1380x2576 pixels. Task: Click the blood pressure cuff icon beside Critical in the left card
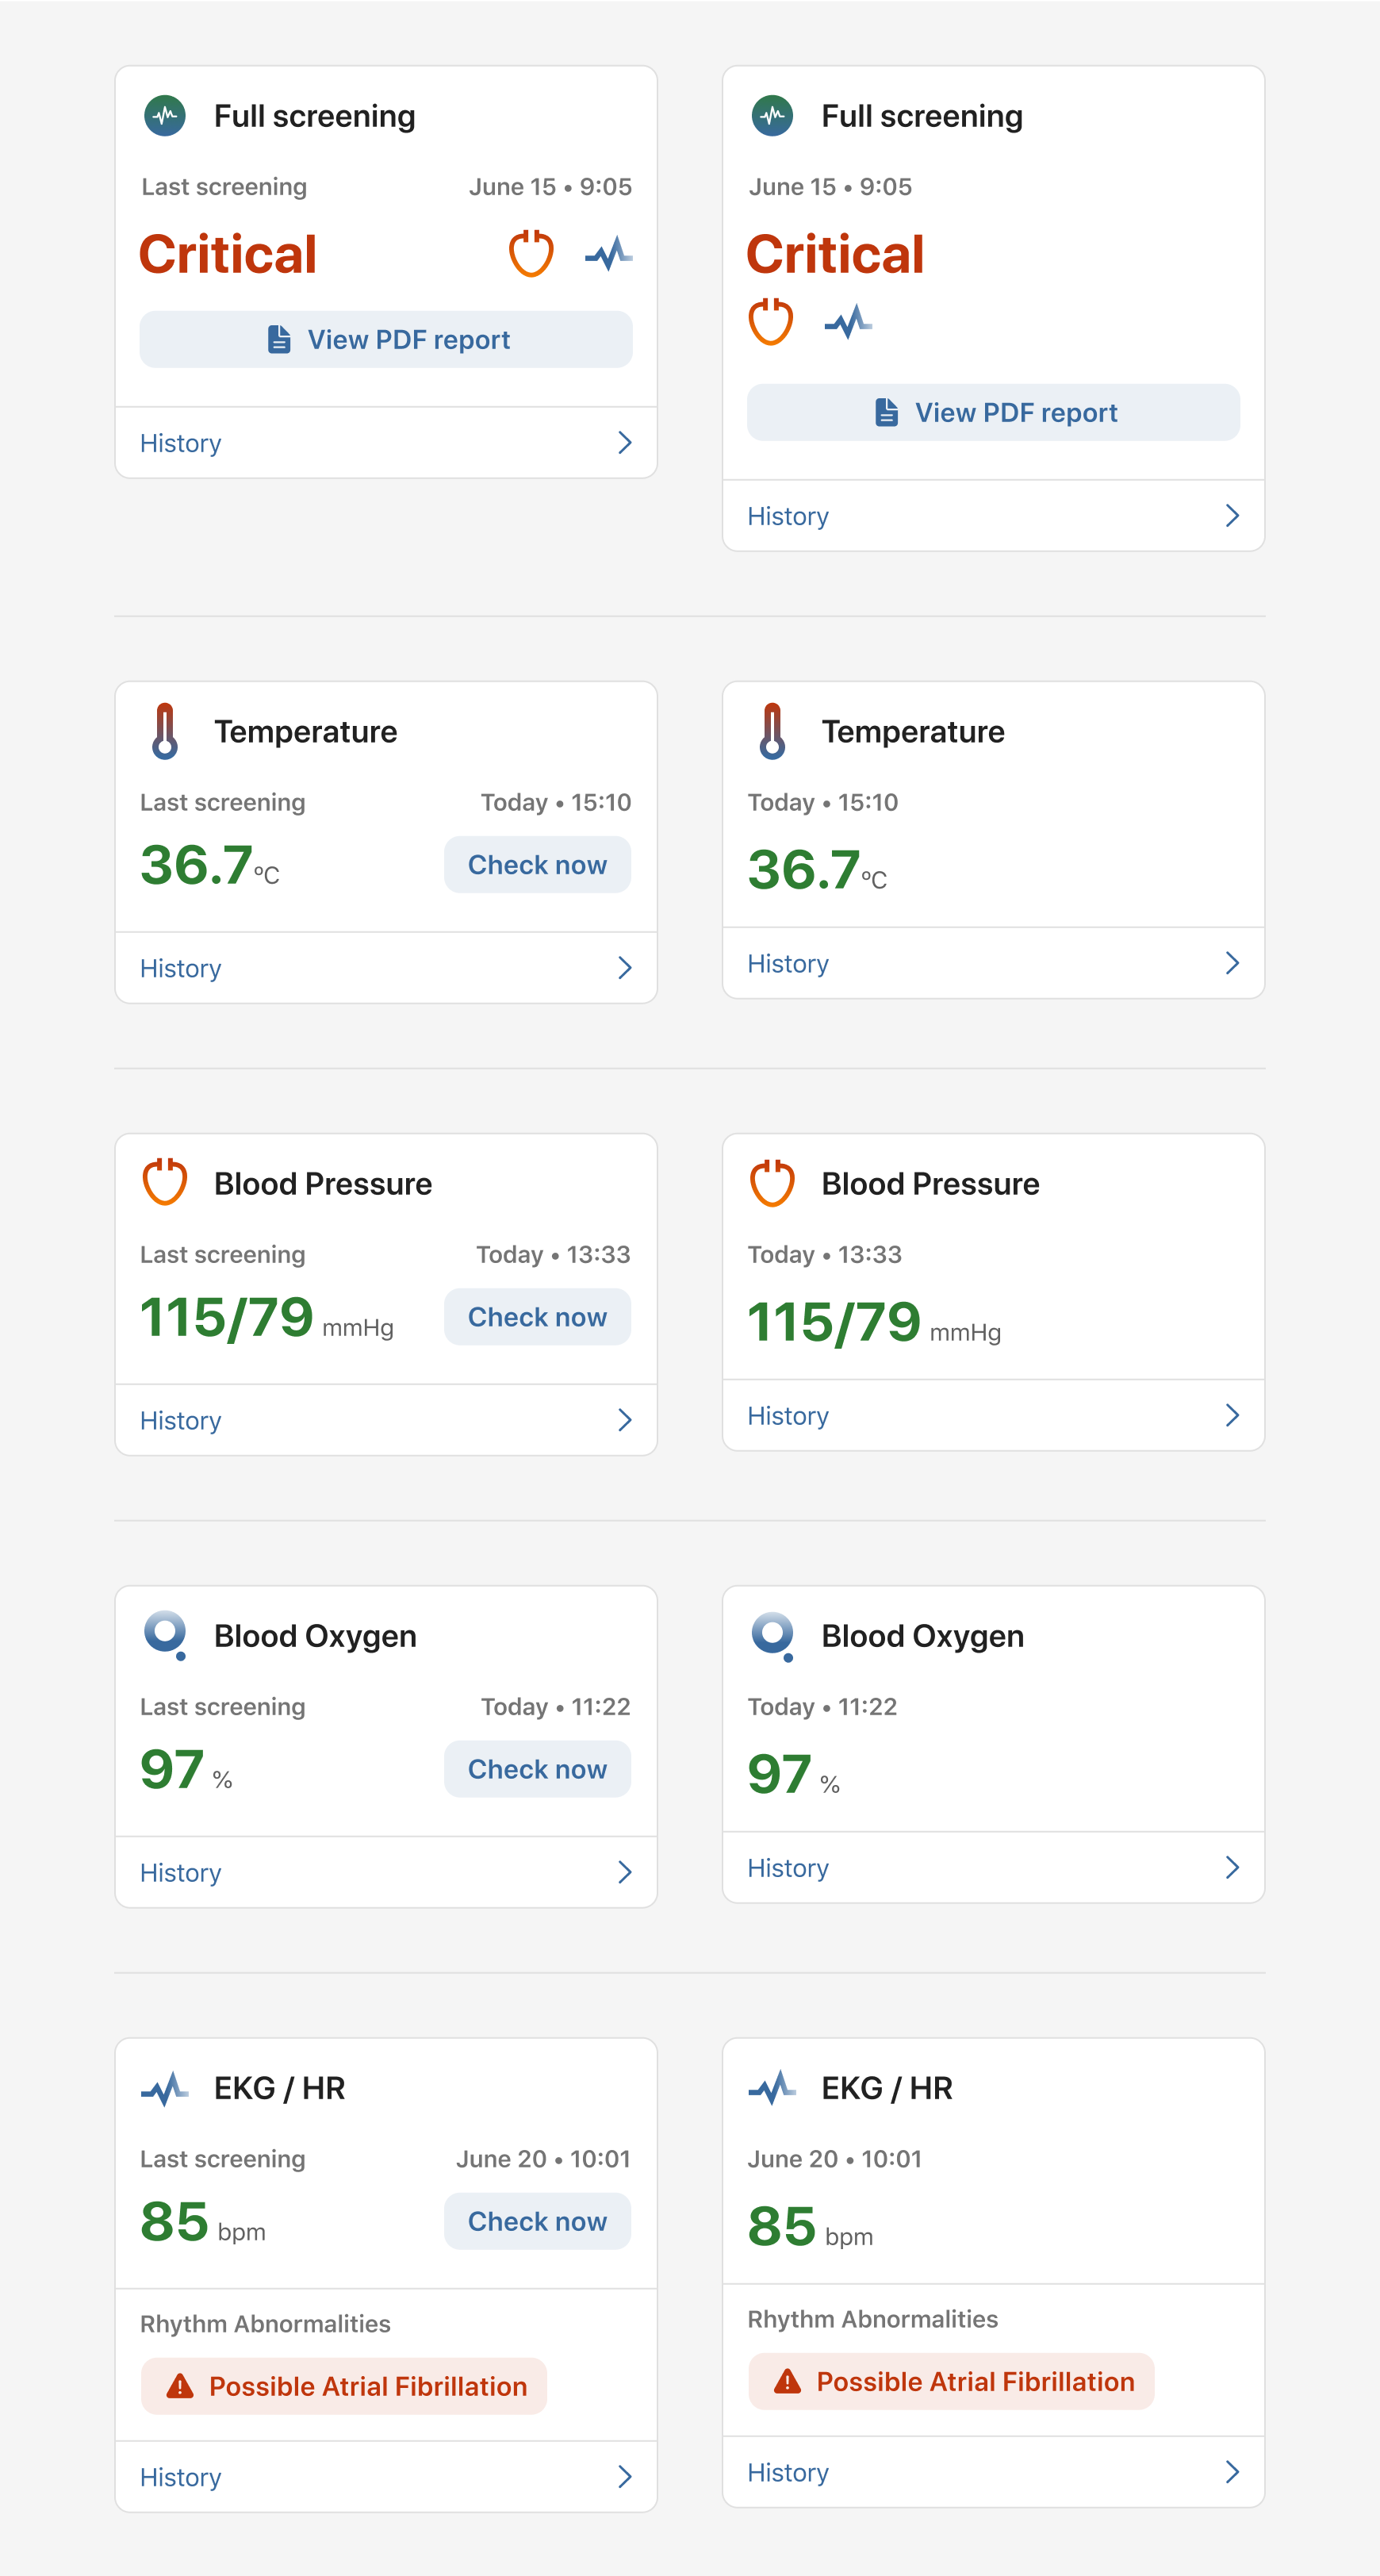tap(531, 253)
